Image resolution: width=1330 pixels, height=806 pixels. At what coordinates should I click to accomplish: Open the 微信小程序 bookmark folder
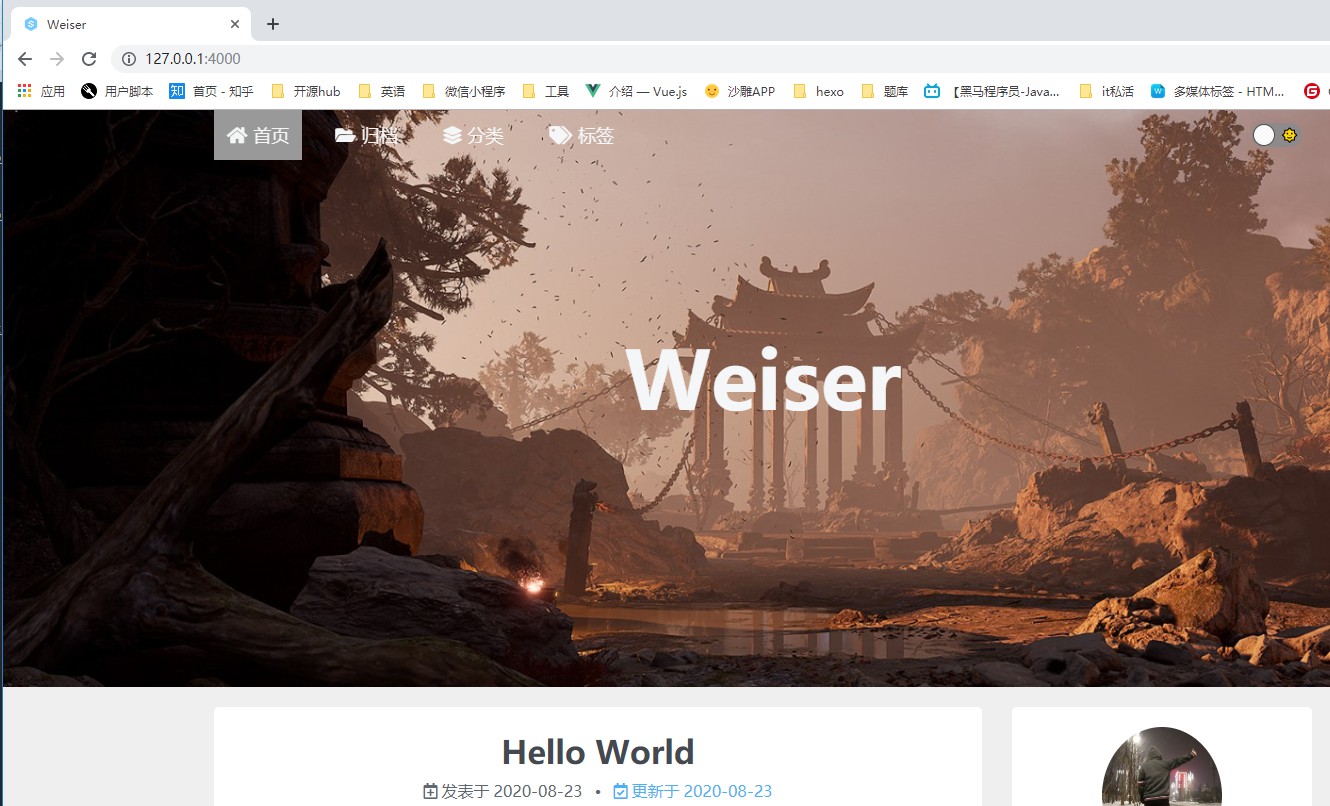click(464, 91)
